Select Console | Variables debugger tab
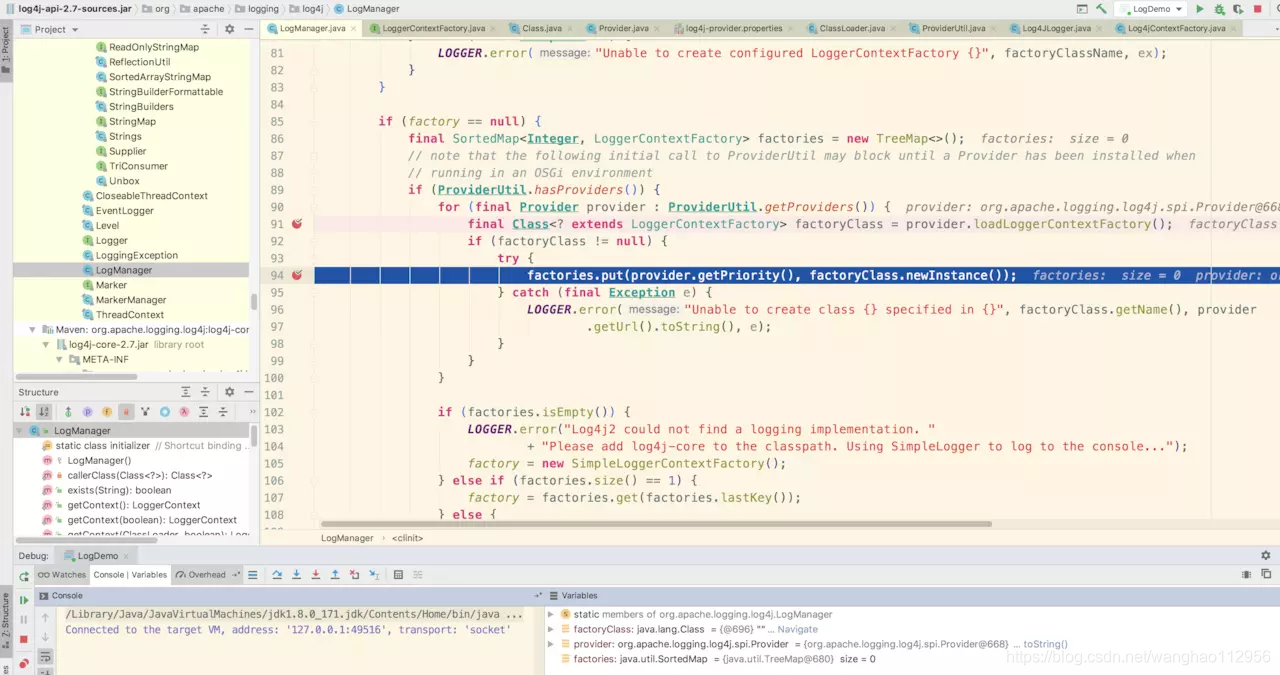 point(130,575)
